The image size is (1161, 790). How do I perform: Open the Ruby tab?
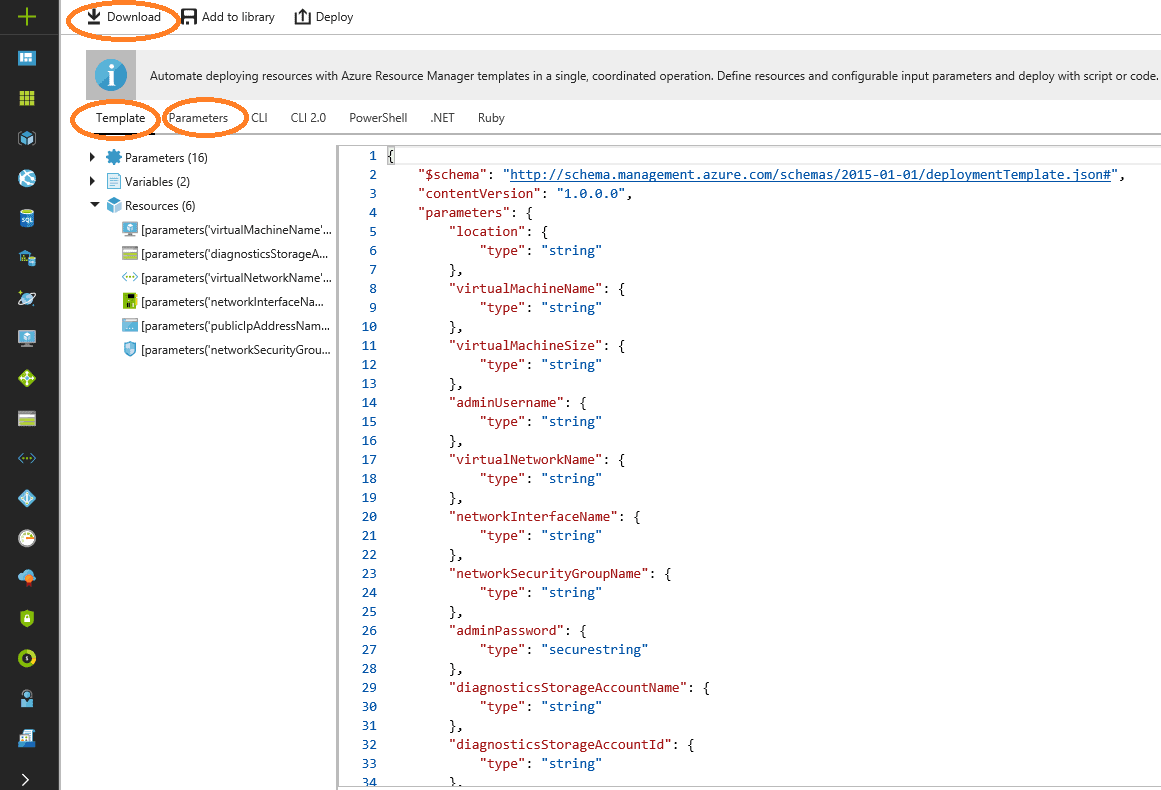click(x=491, y=118)
